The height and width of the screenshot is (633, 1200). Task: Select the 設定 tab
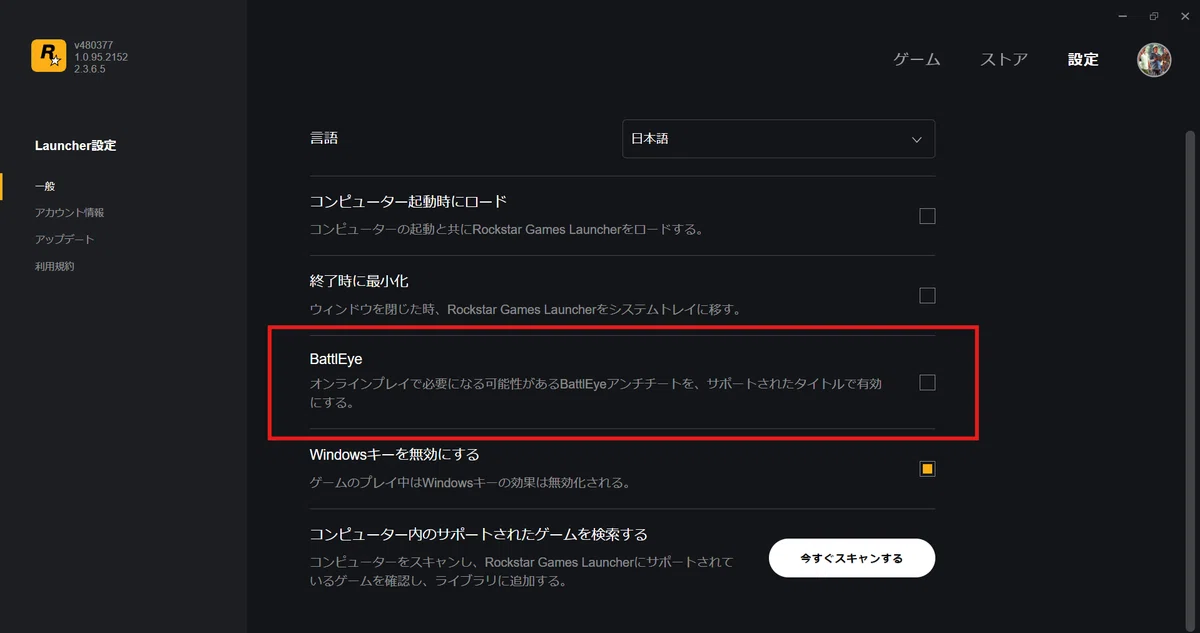[1083, 59]
